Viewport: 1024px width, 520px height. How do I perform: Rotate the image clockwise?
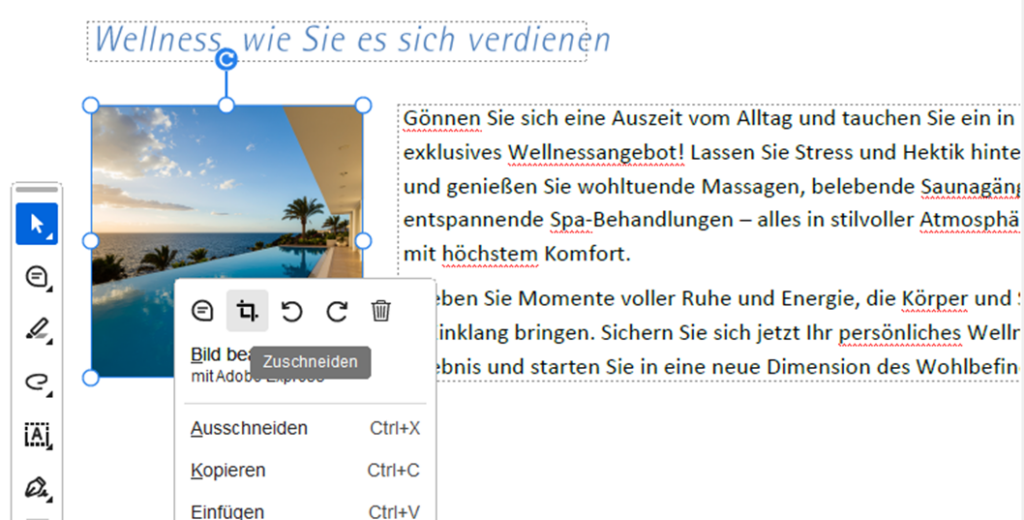(x=336, y=311)
